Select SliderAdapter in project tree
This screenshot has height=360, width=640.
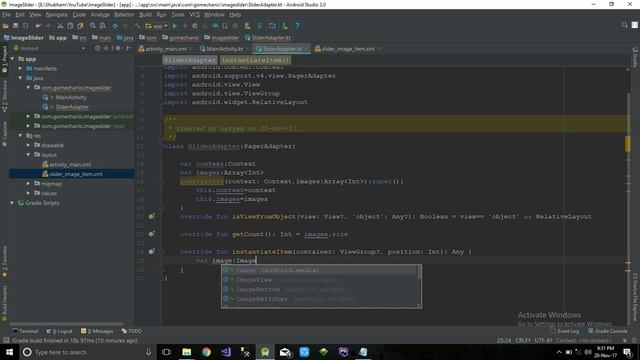click(72, 107)
